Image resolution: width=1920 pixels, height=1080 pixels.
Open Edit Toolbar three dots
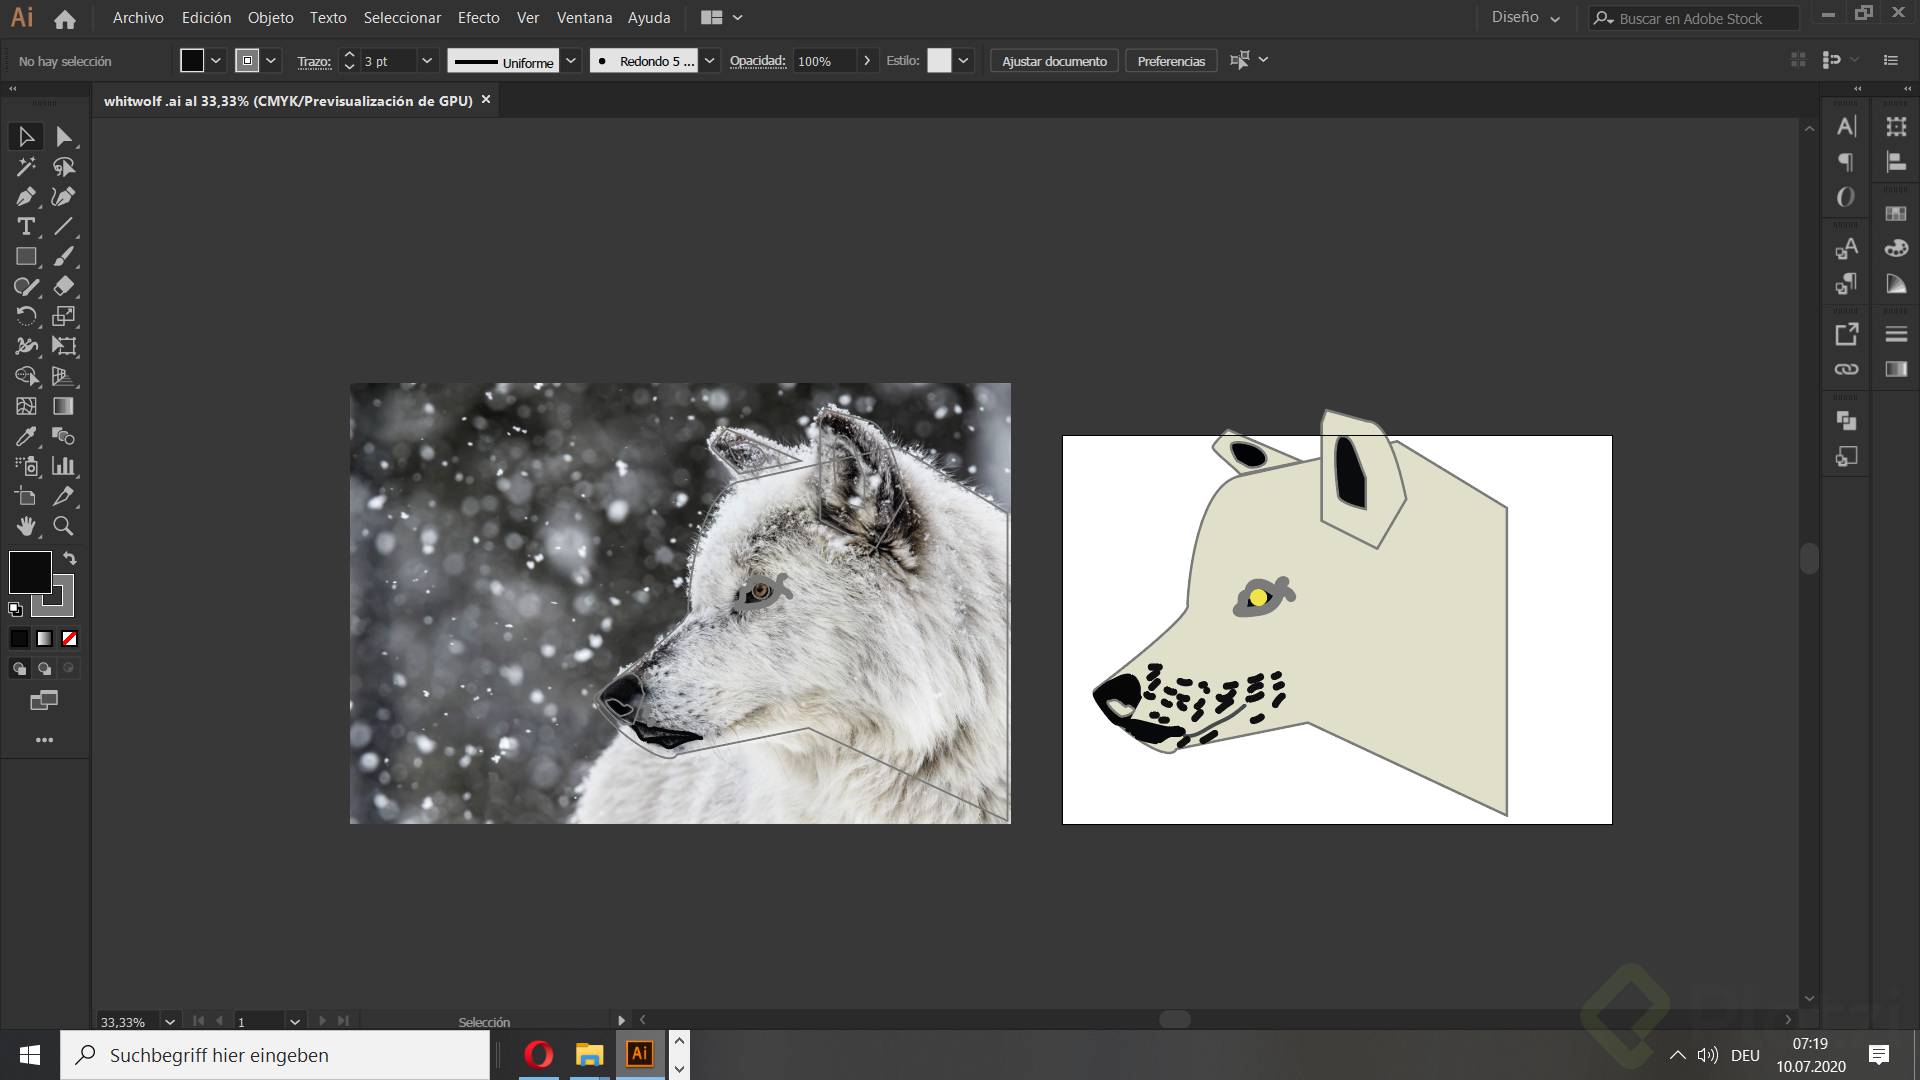pos(44,740)
